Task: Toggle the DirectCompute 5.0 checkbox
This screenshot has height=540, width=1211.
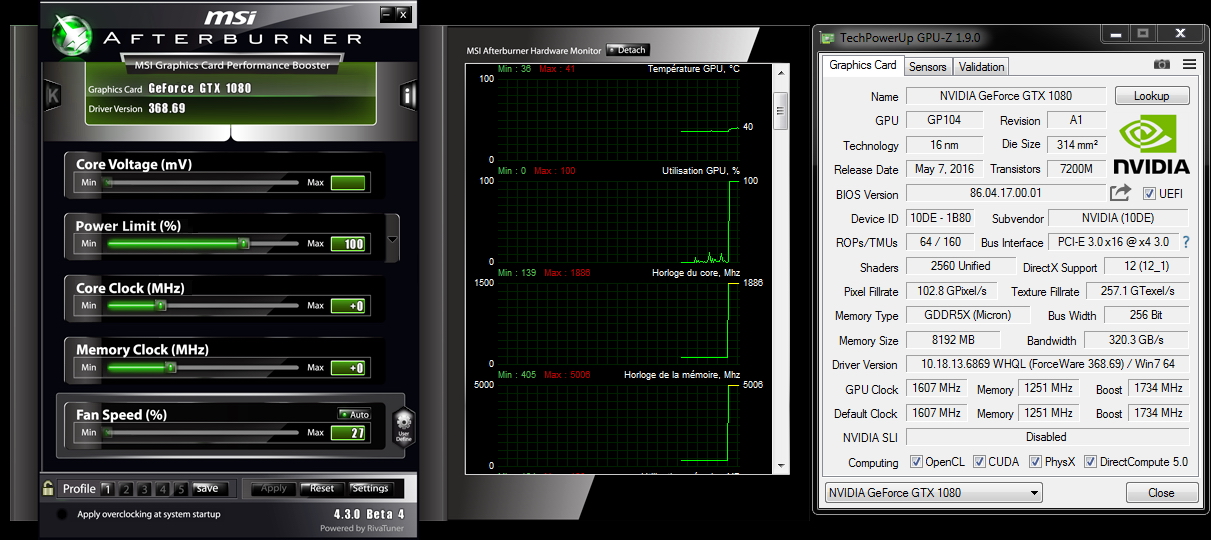Action: tap(1090, 462)
